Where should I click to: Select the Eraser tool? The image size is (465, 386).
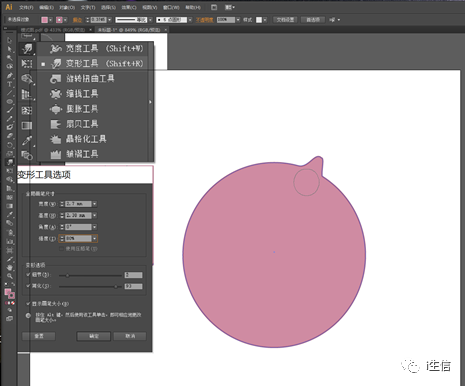click(x=10, y=136)
